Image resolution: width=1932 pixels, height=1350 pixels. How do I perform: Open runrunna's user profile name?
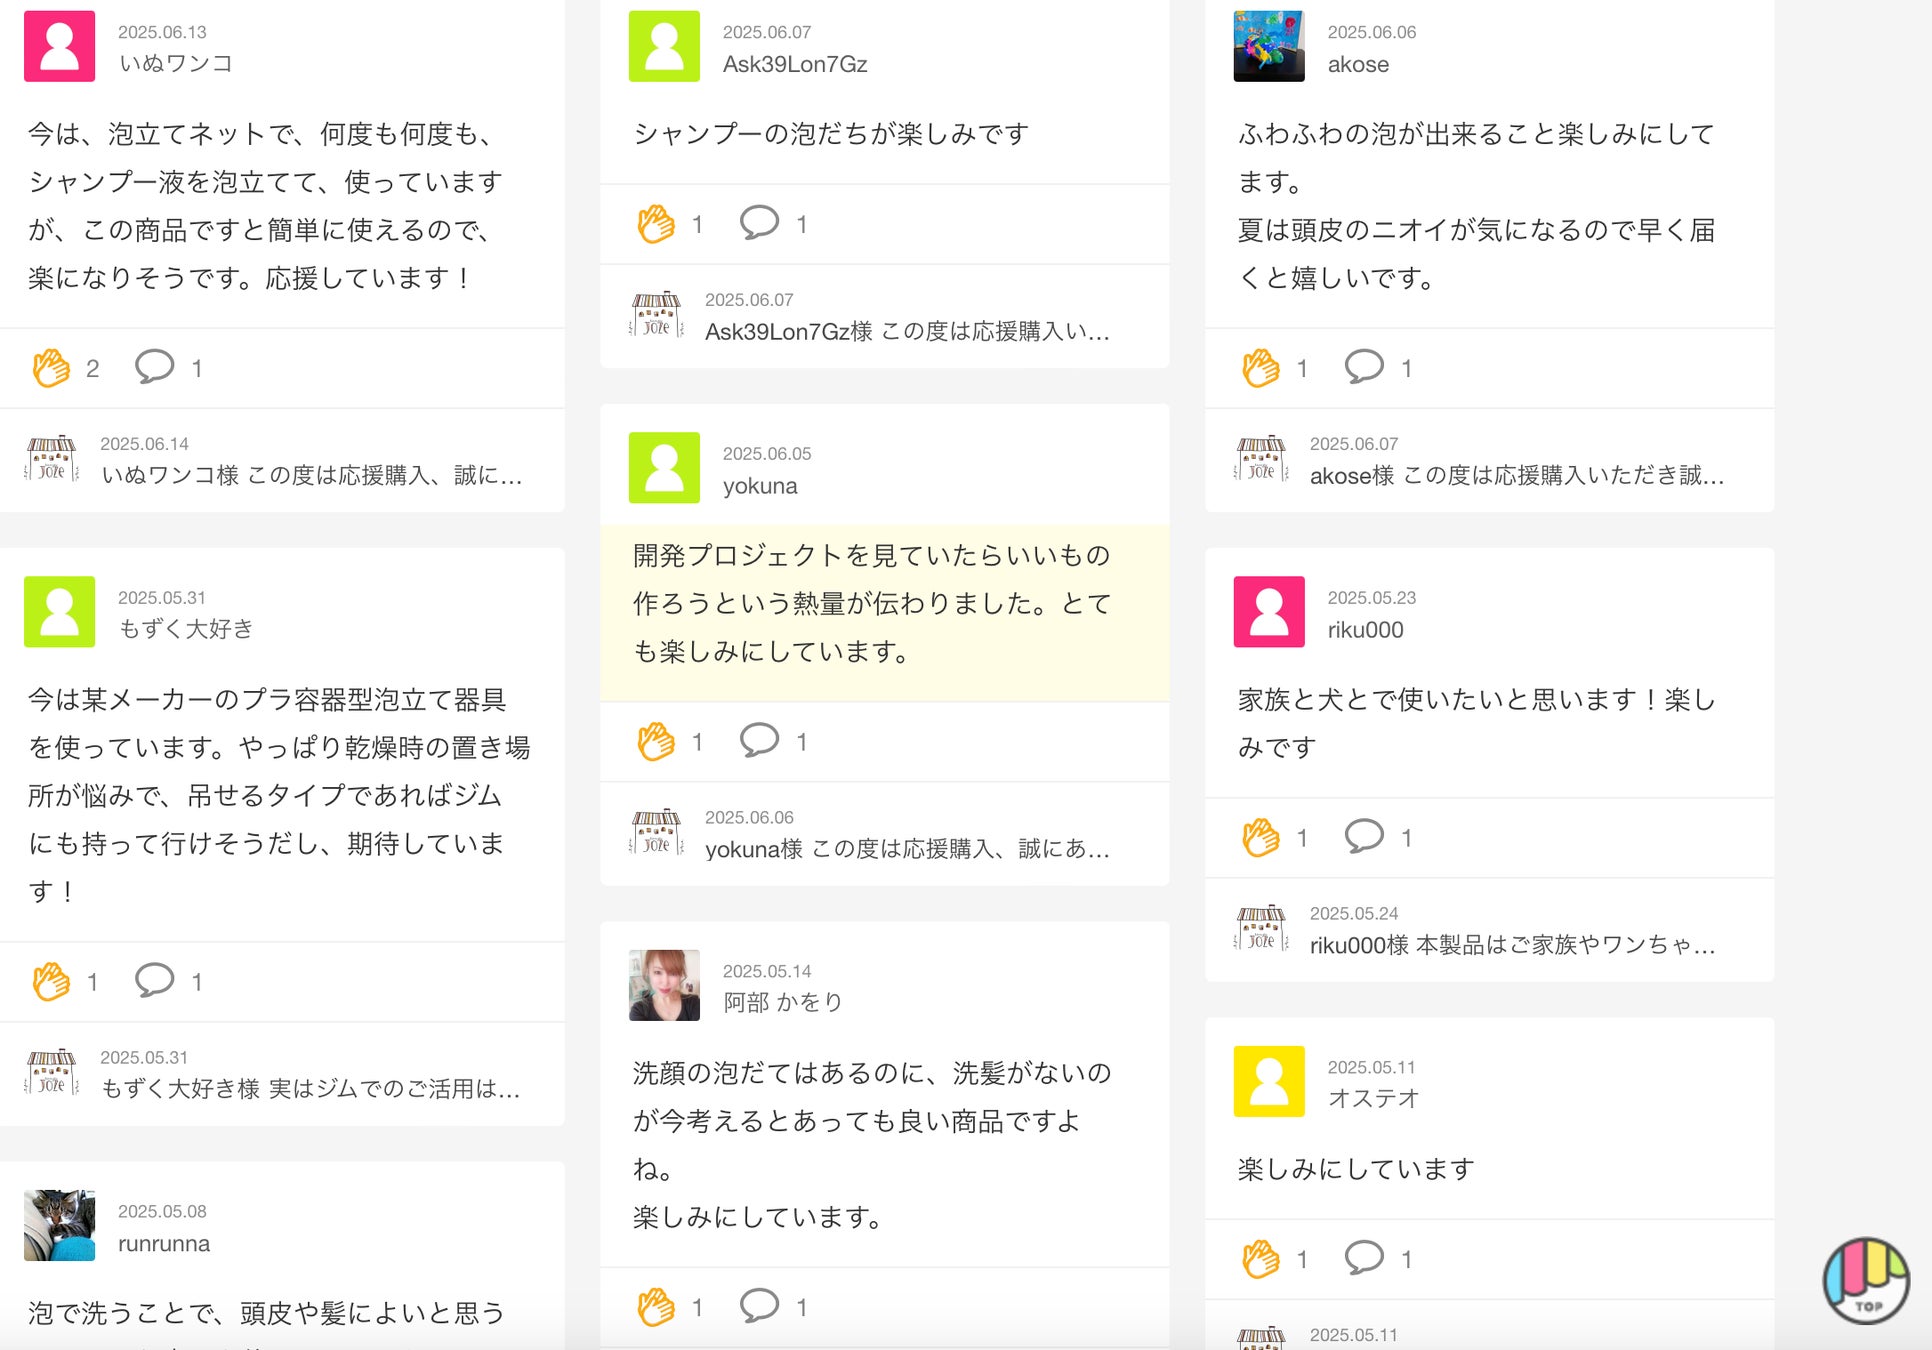(x=164, y=1244)
